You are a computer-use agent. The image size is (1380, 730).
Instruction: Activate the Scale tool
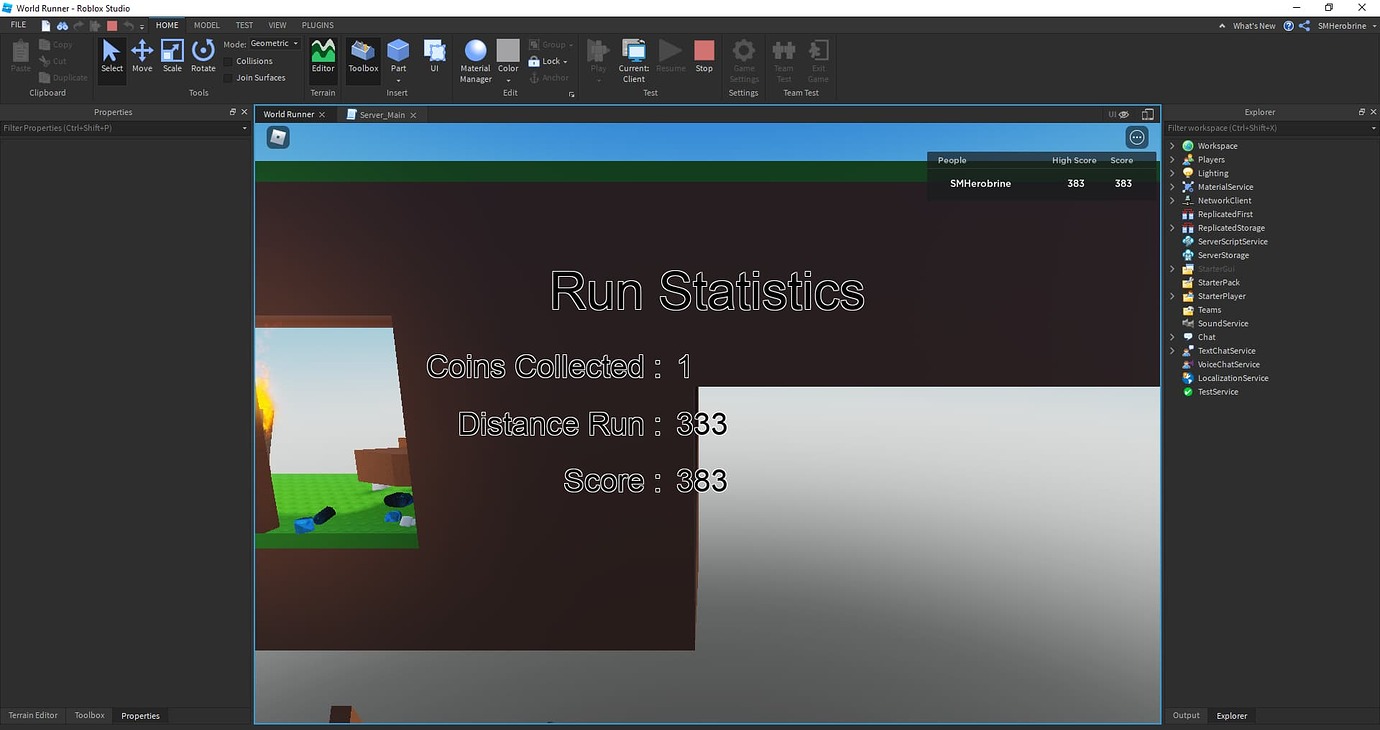tap(171, 57)
